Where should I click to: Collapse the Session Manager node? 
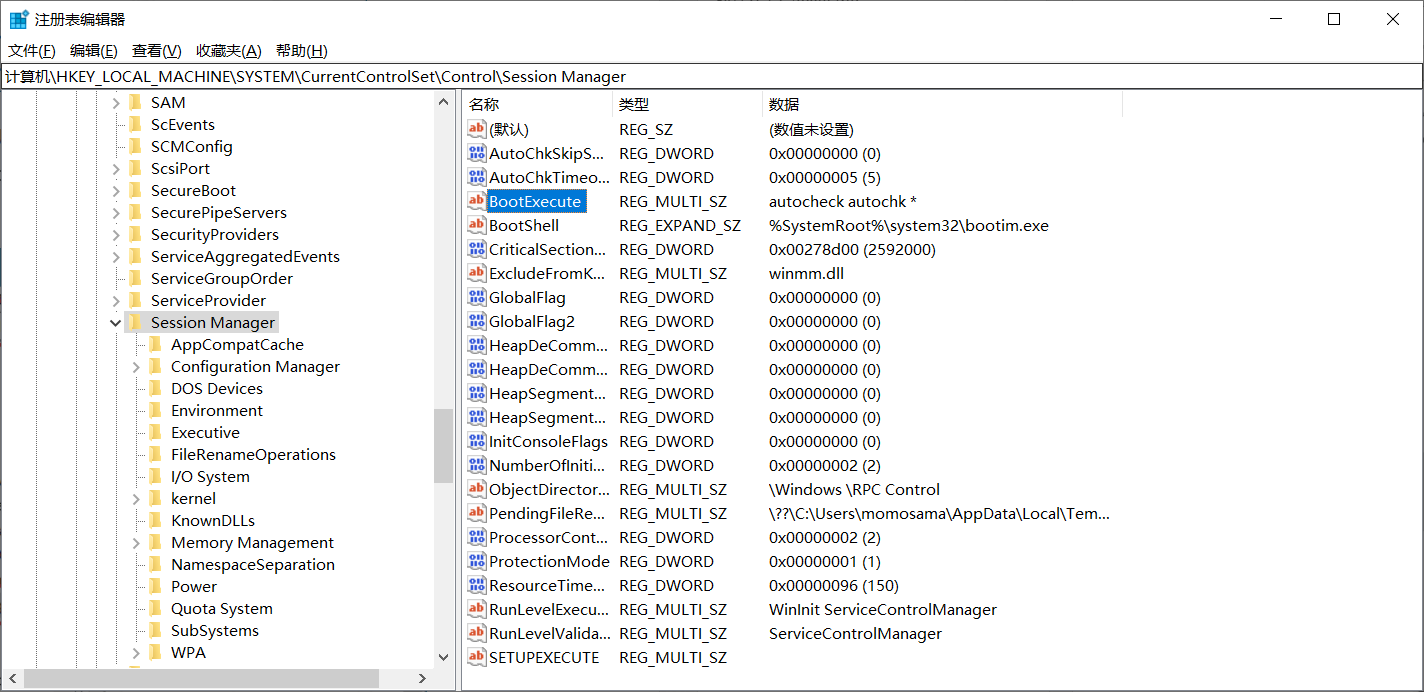pyautogui.click(x=116, y=322)
